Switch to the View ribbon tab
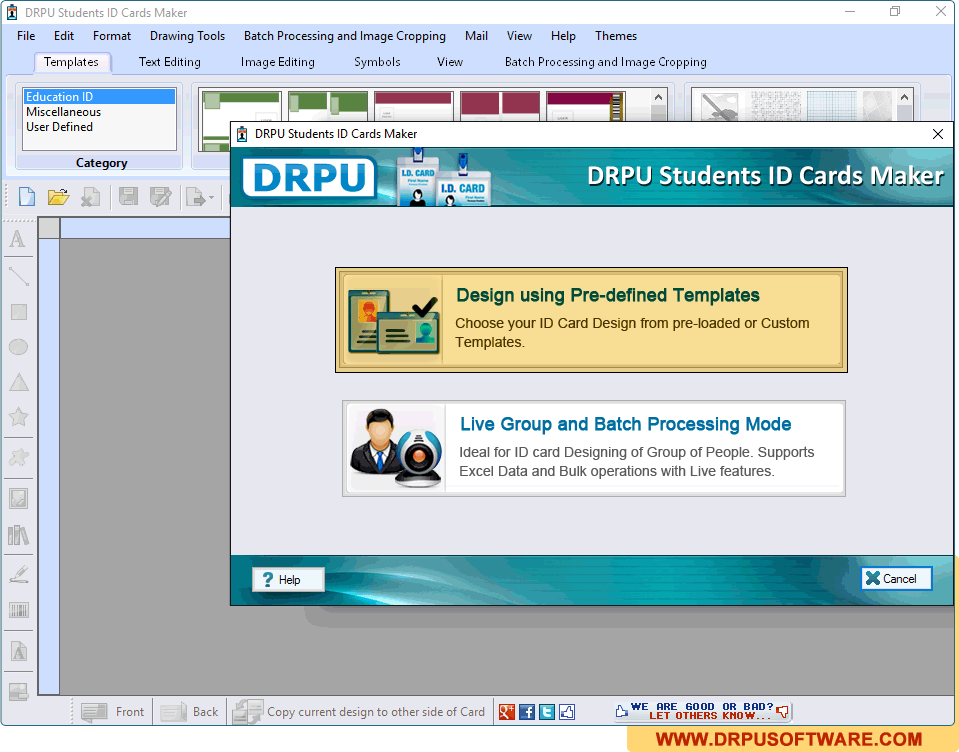Image resolution: width=959 pixels, height=752 pixels. (x=450, y=62)
